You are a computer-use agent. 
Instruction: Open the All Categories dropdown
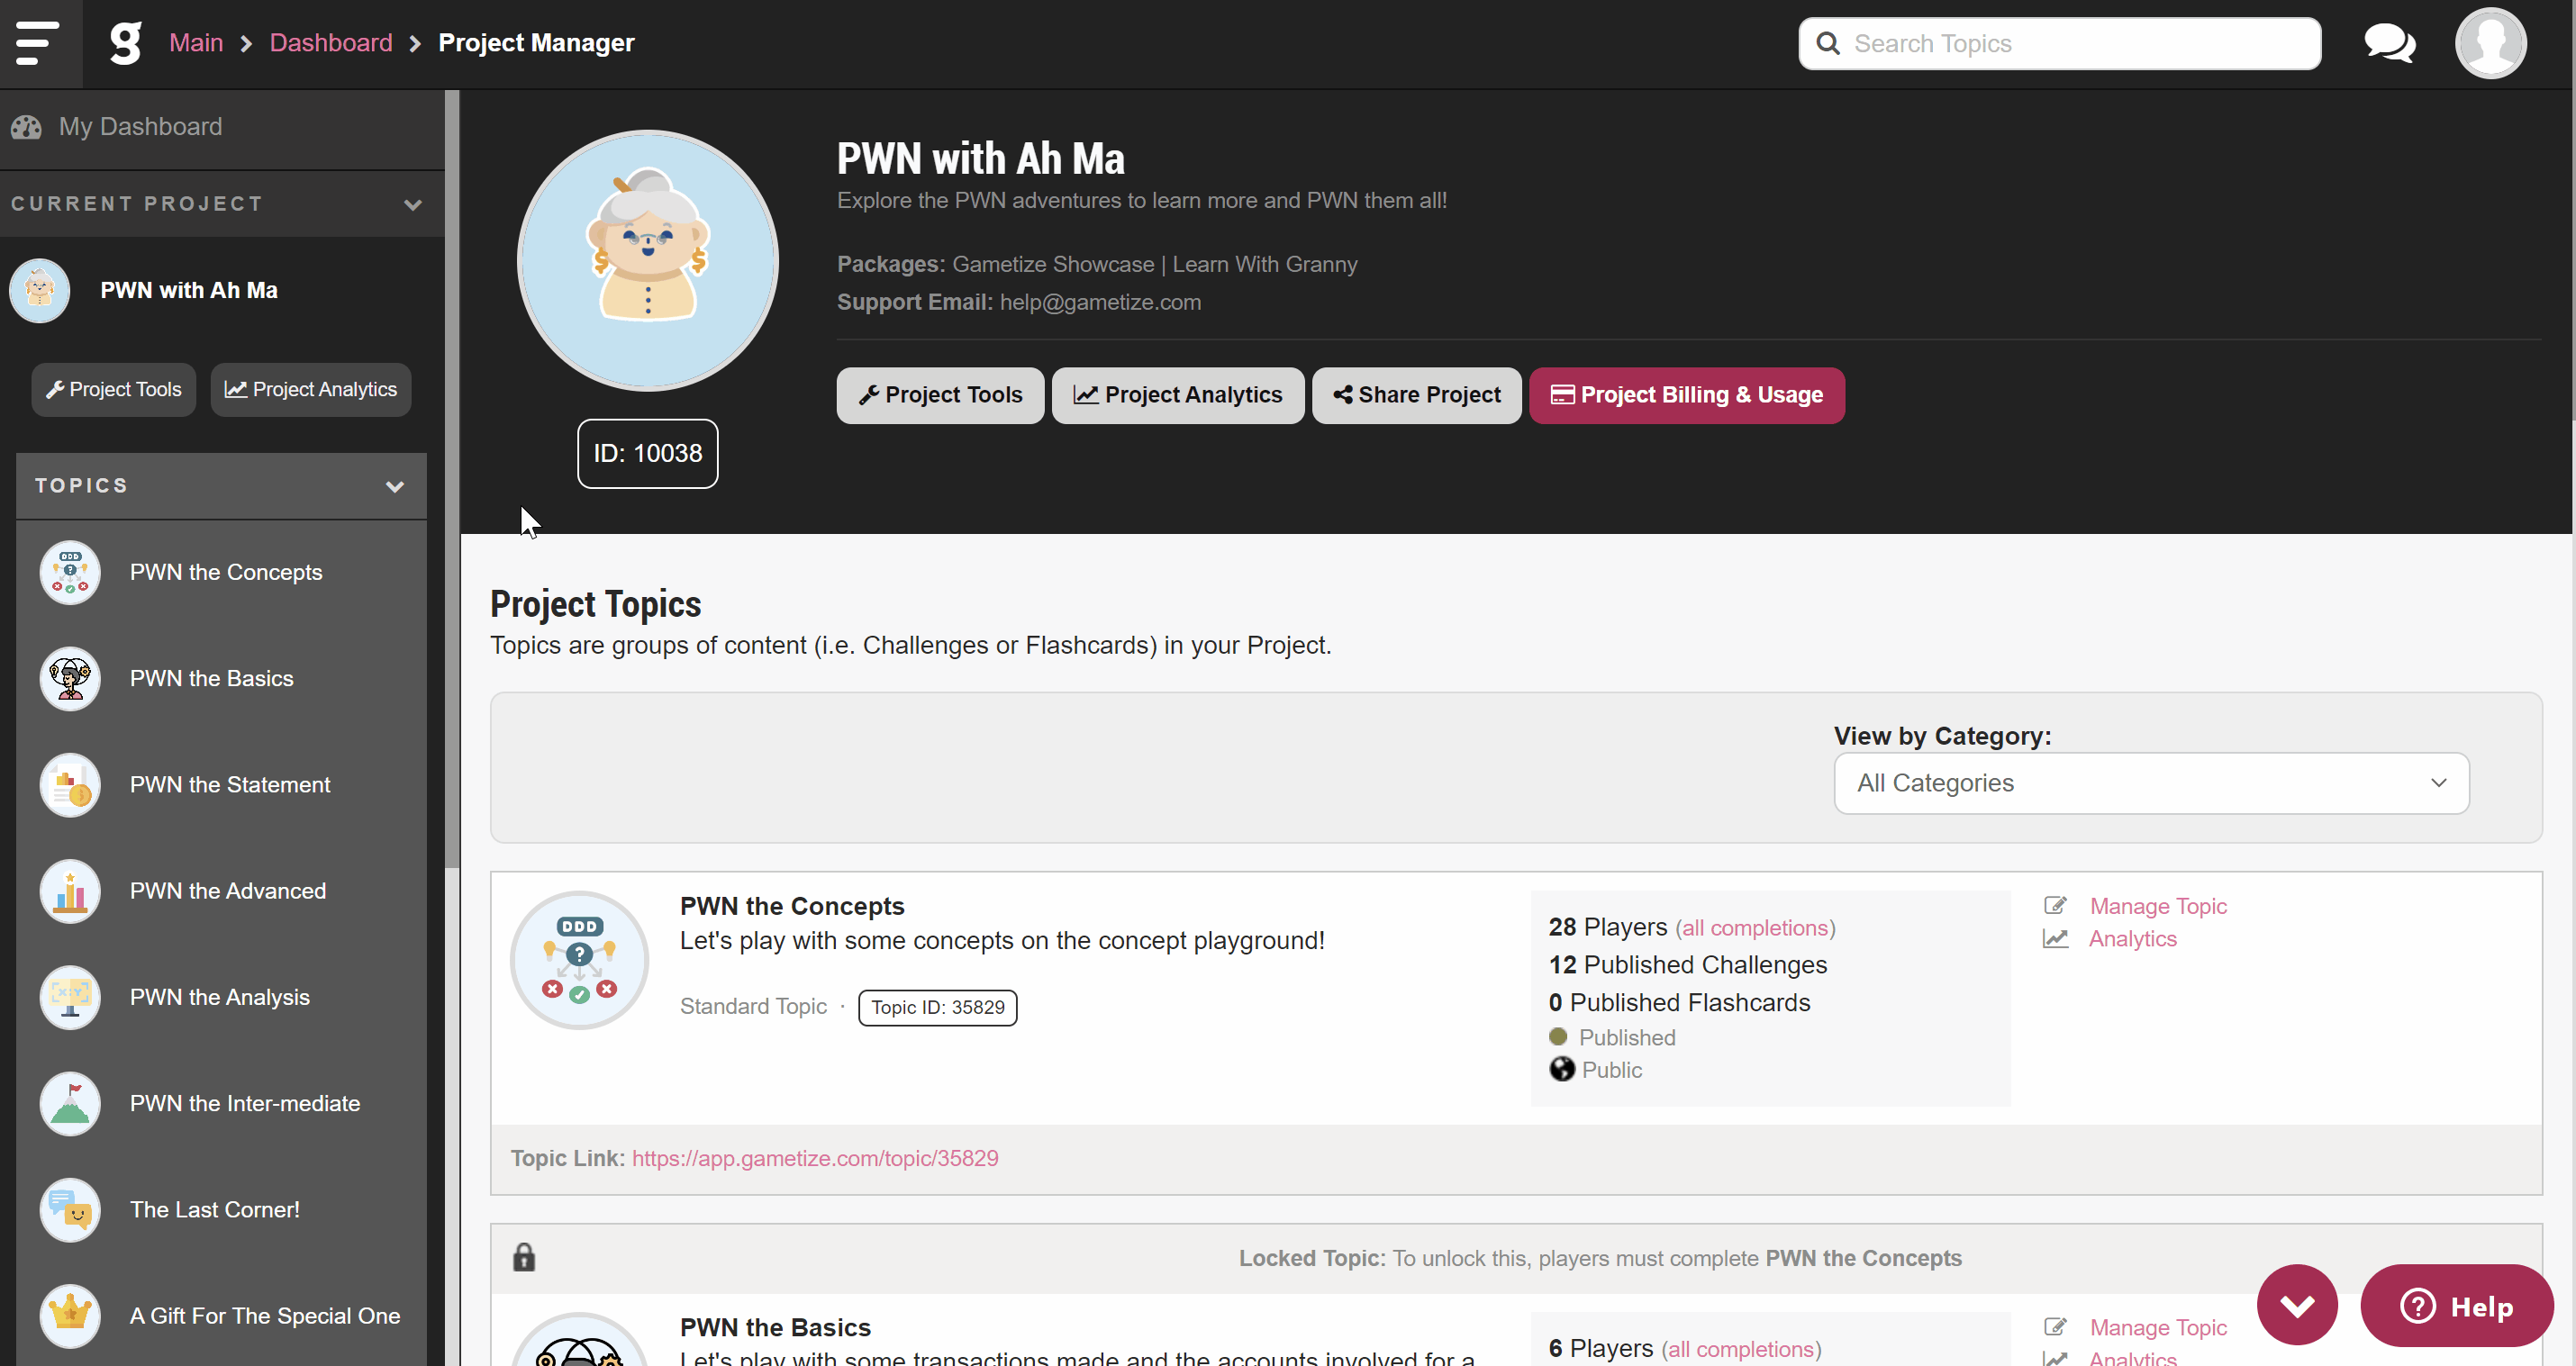coord(2151,783)
